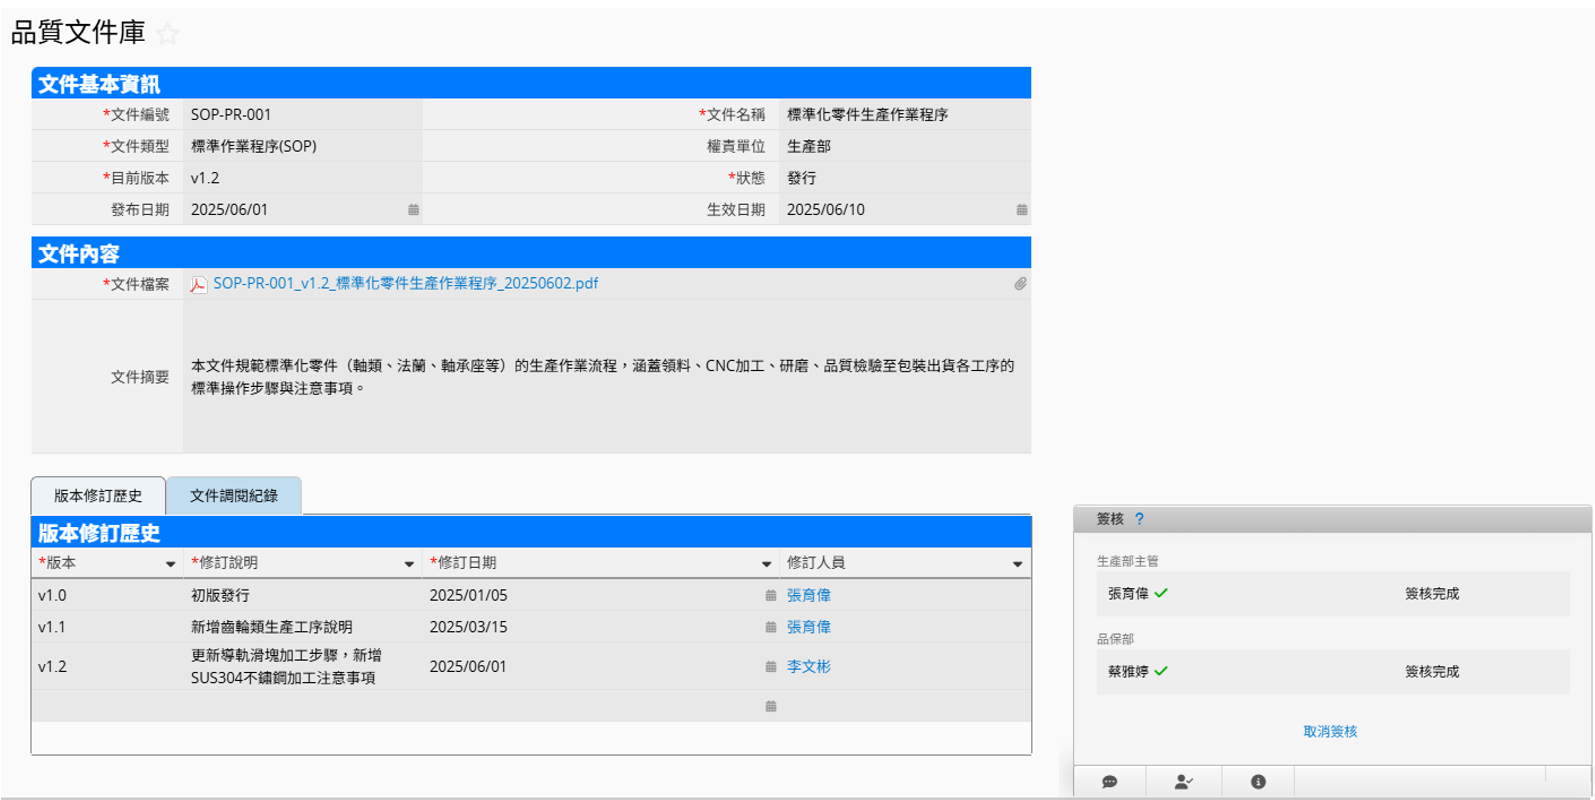Screen dimensions: 1595x800
Task: Open calendar icon in v1.1 revision row
Action: (x=770, y=627)
